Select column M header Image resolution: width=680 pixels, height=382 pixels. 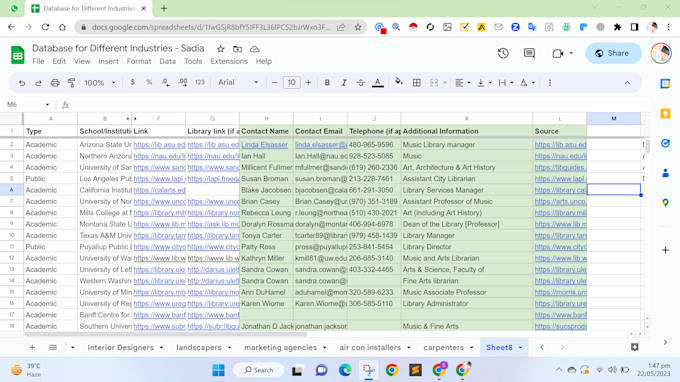pyautogui.click(x=614, y=118)
